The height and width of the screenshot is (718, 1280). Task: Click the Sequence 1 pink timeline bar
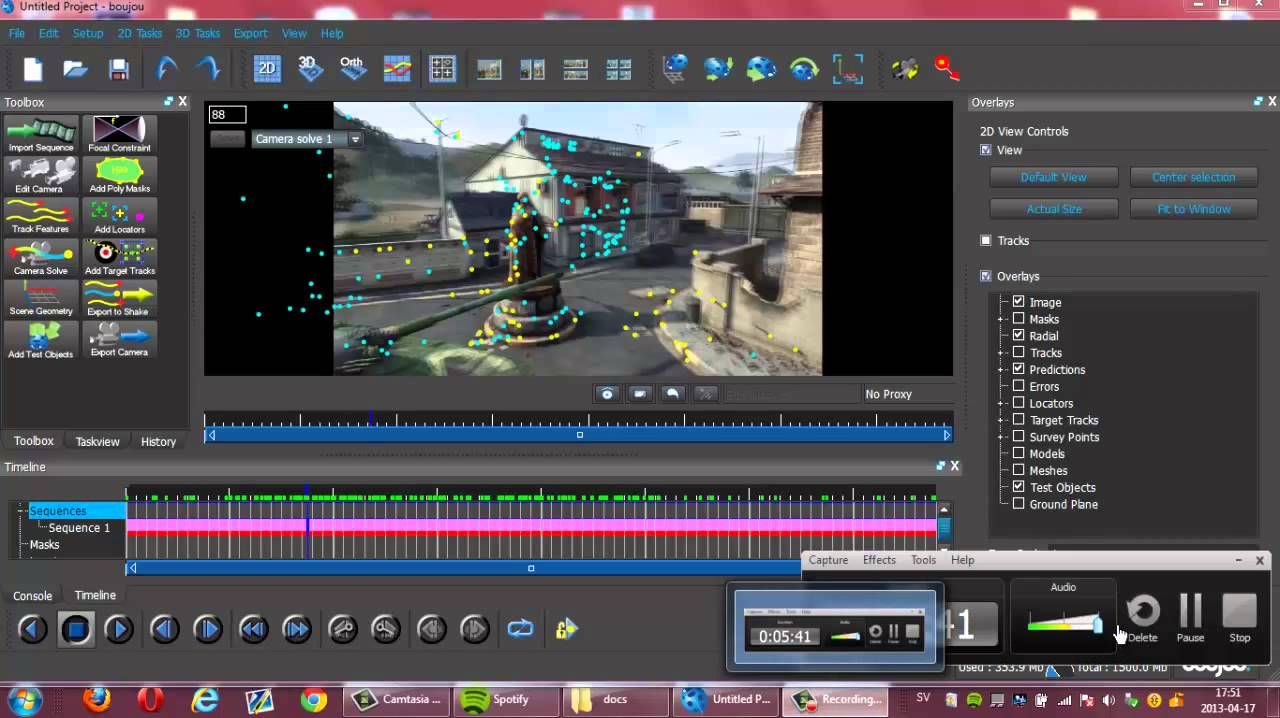click(531, 526)
